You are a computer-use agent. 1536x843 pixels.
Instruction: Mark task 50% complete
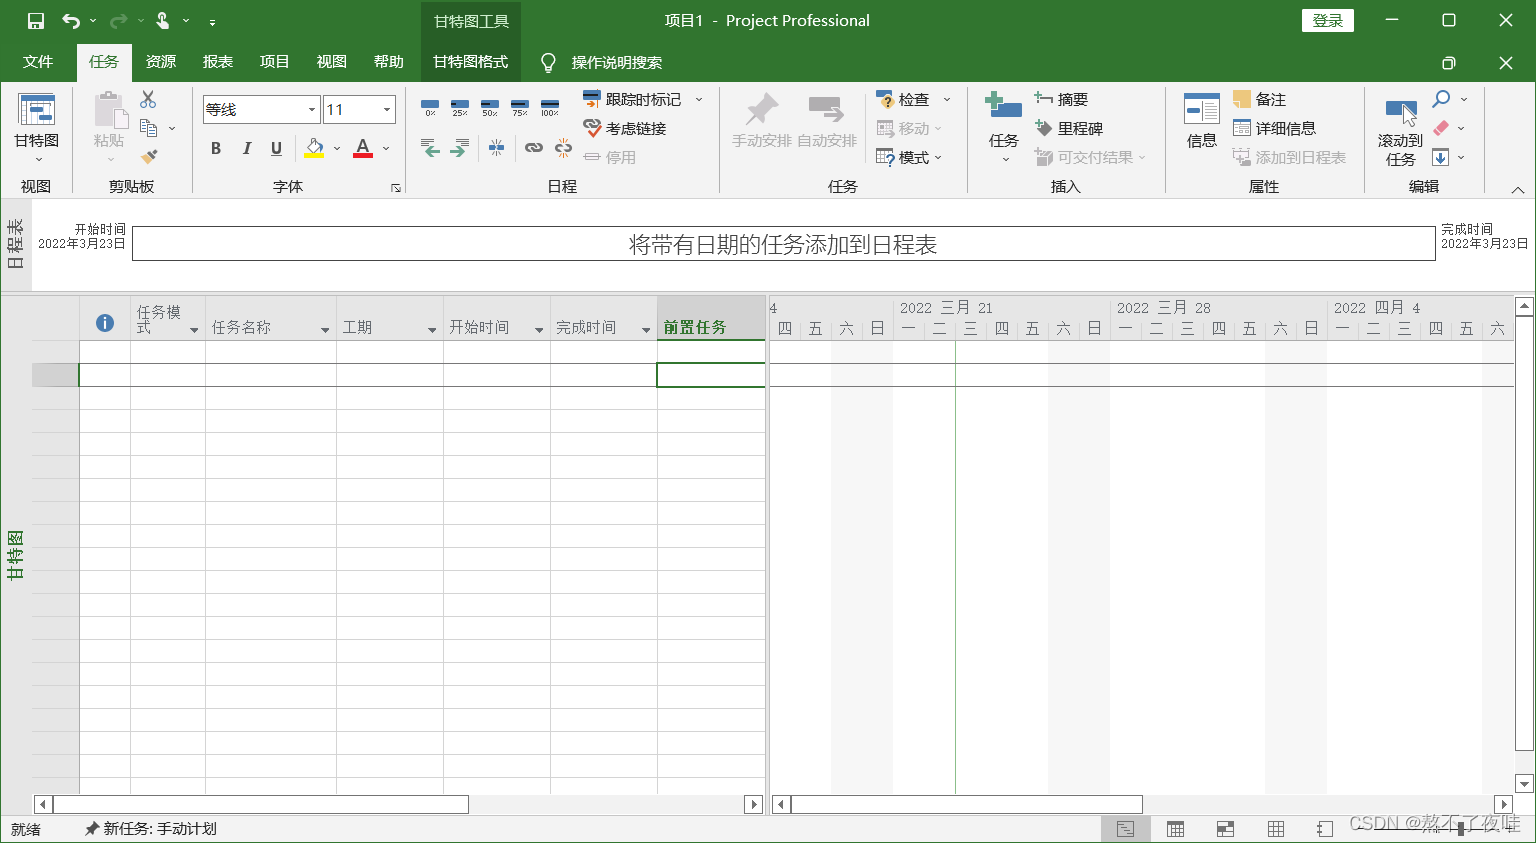490,108
